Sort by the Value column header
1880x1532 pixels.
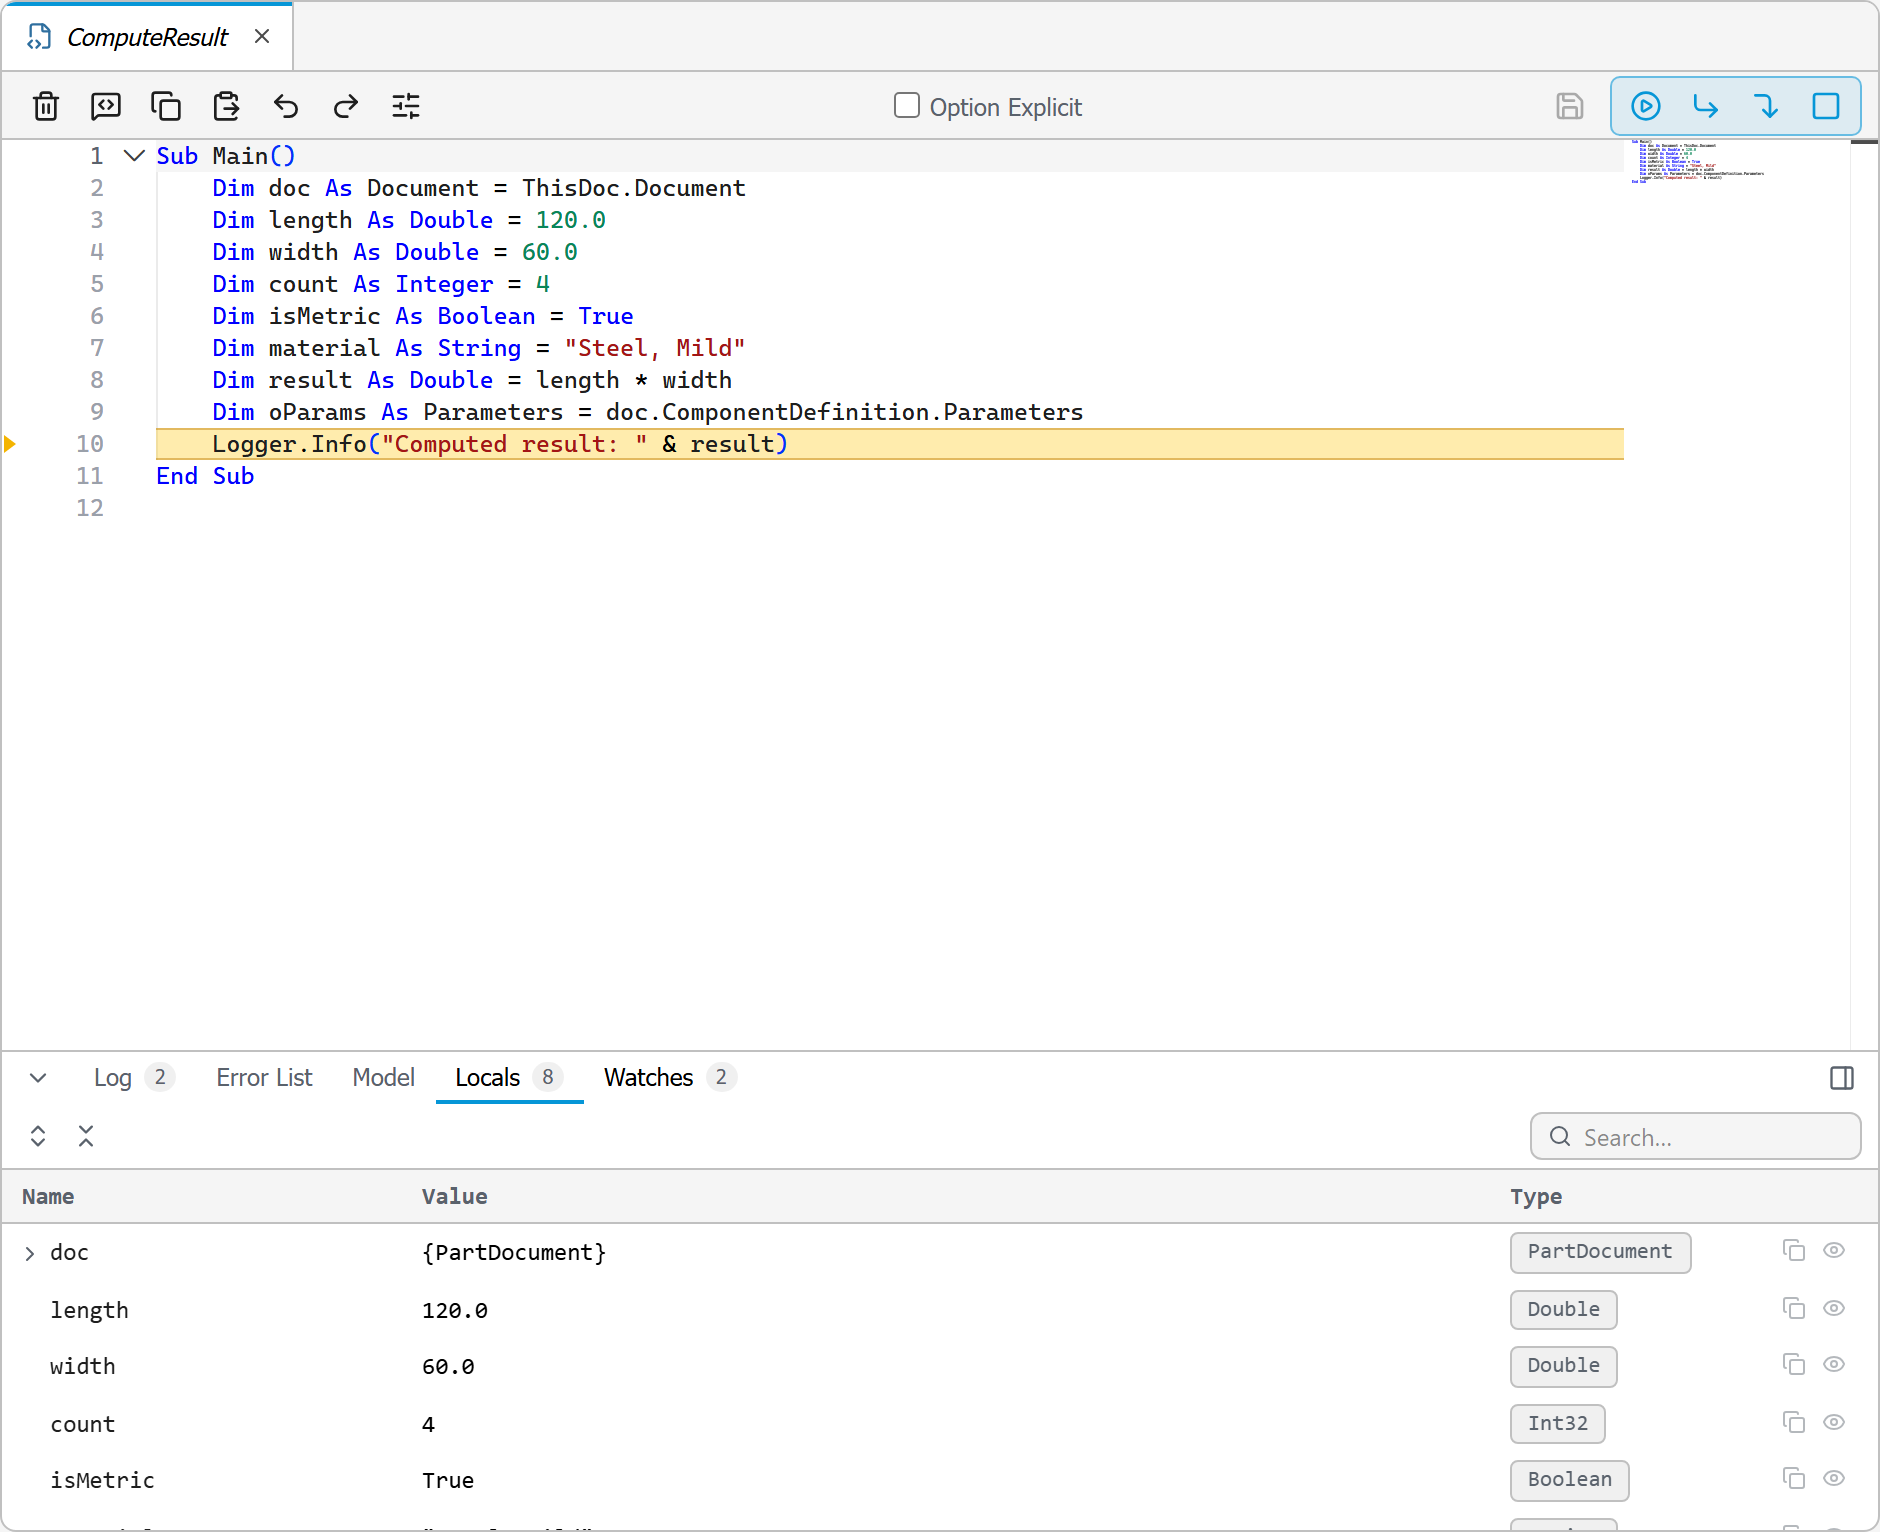click(x=455, y=1197)
